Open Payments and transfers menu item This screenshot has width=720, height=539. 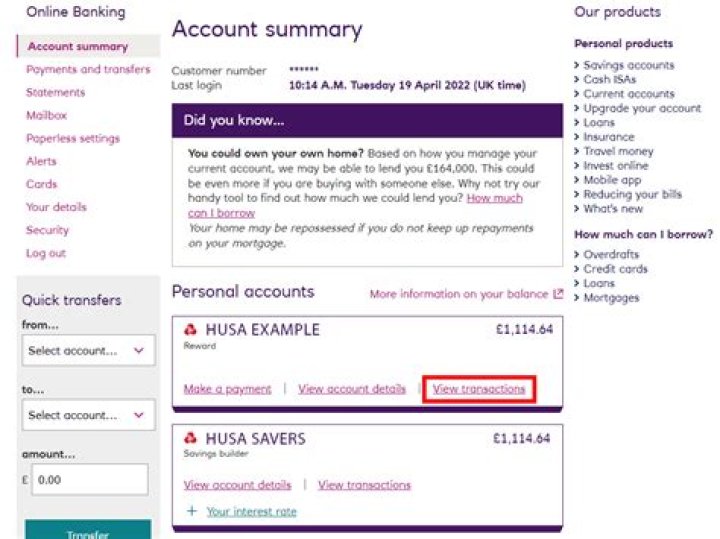click(88, 70)
